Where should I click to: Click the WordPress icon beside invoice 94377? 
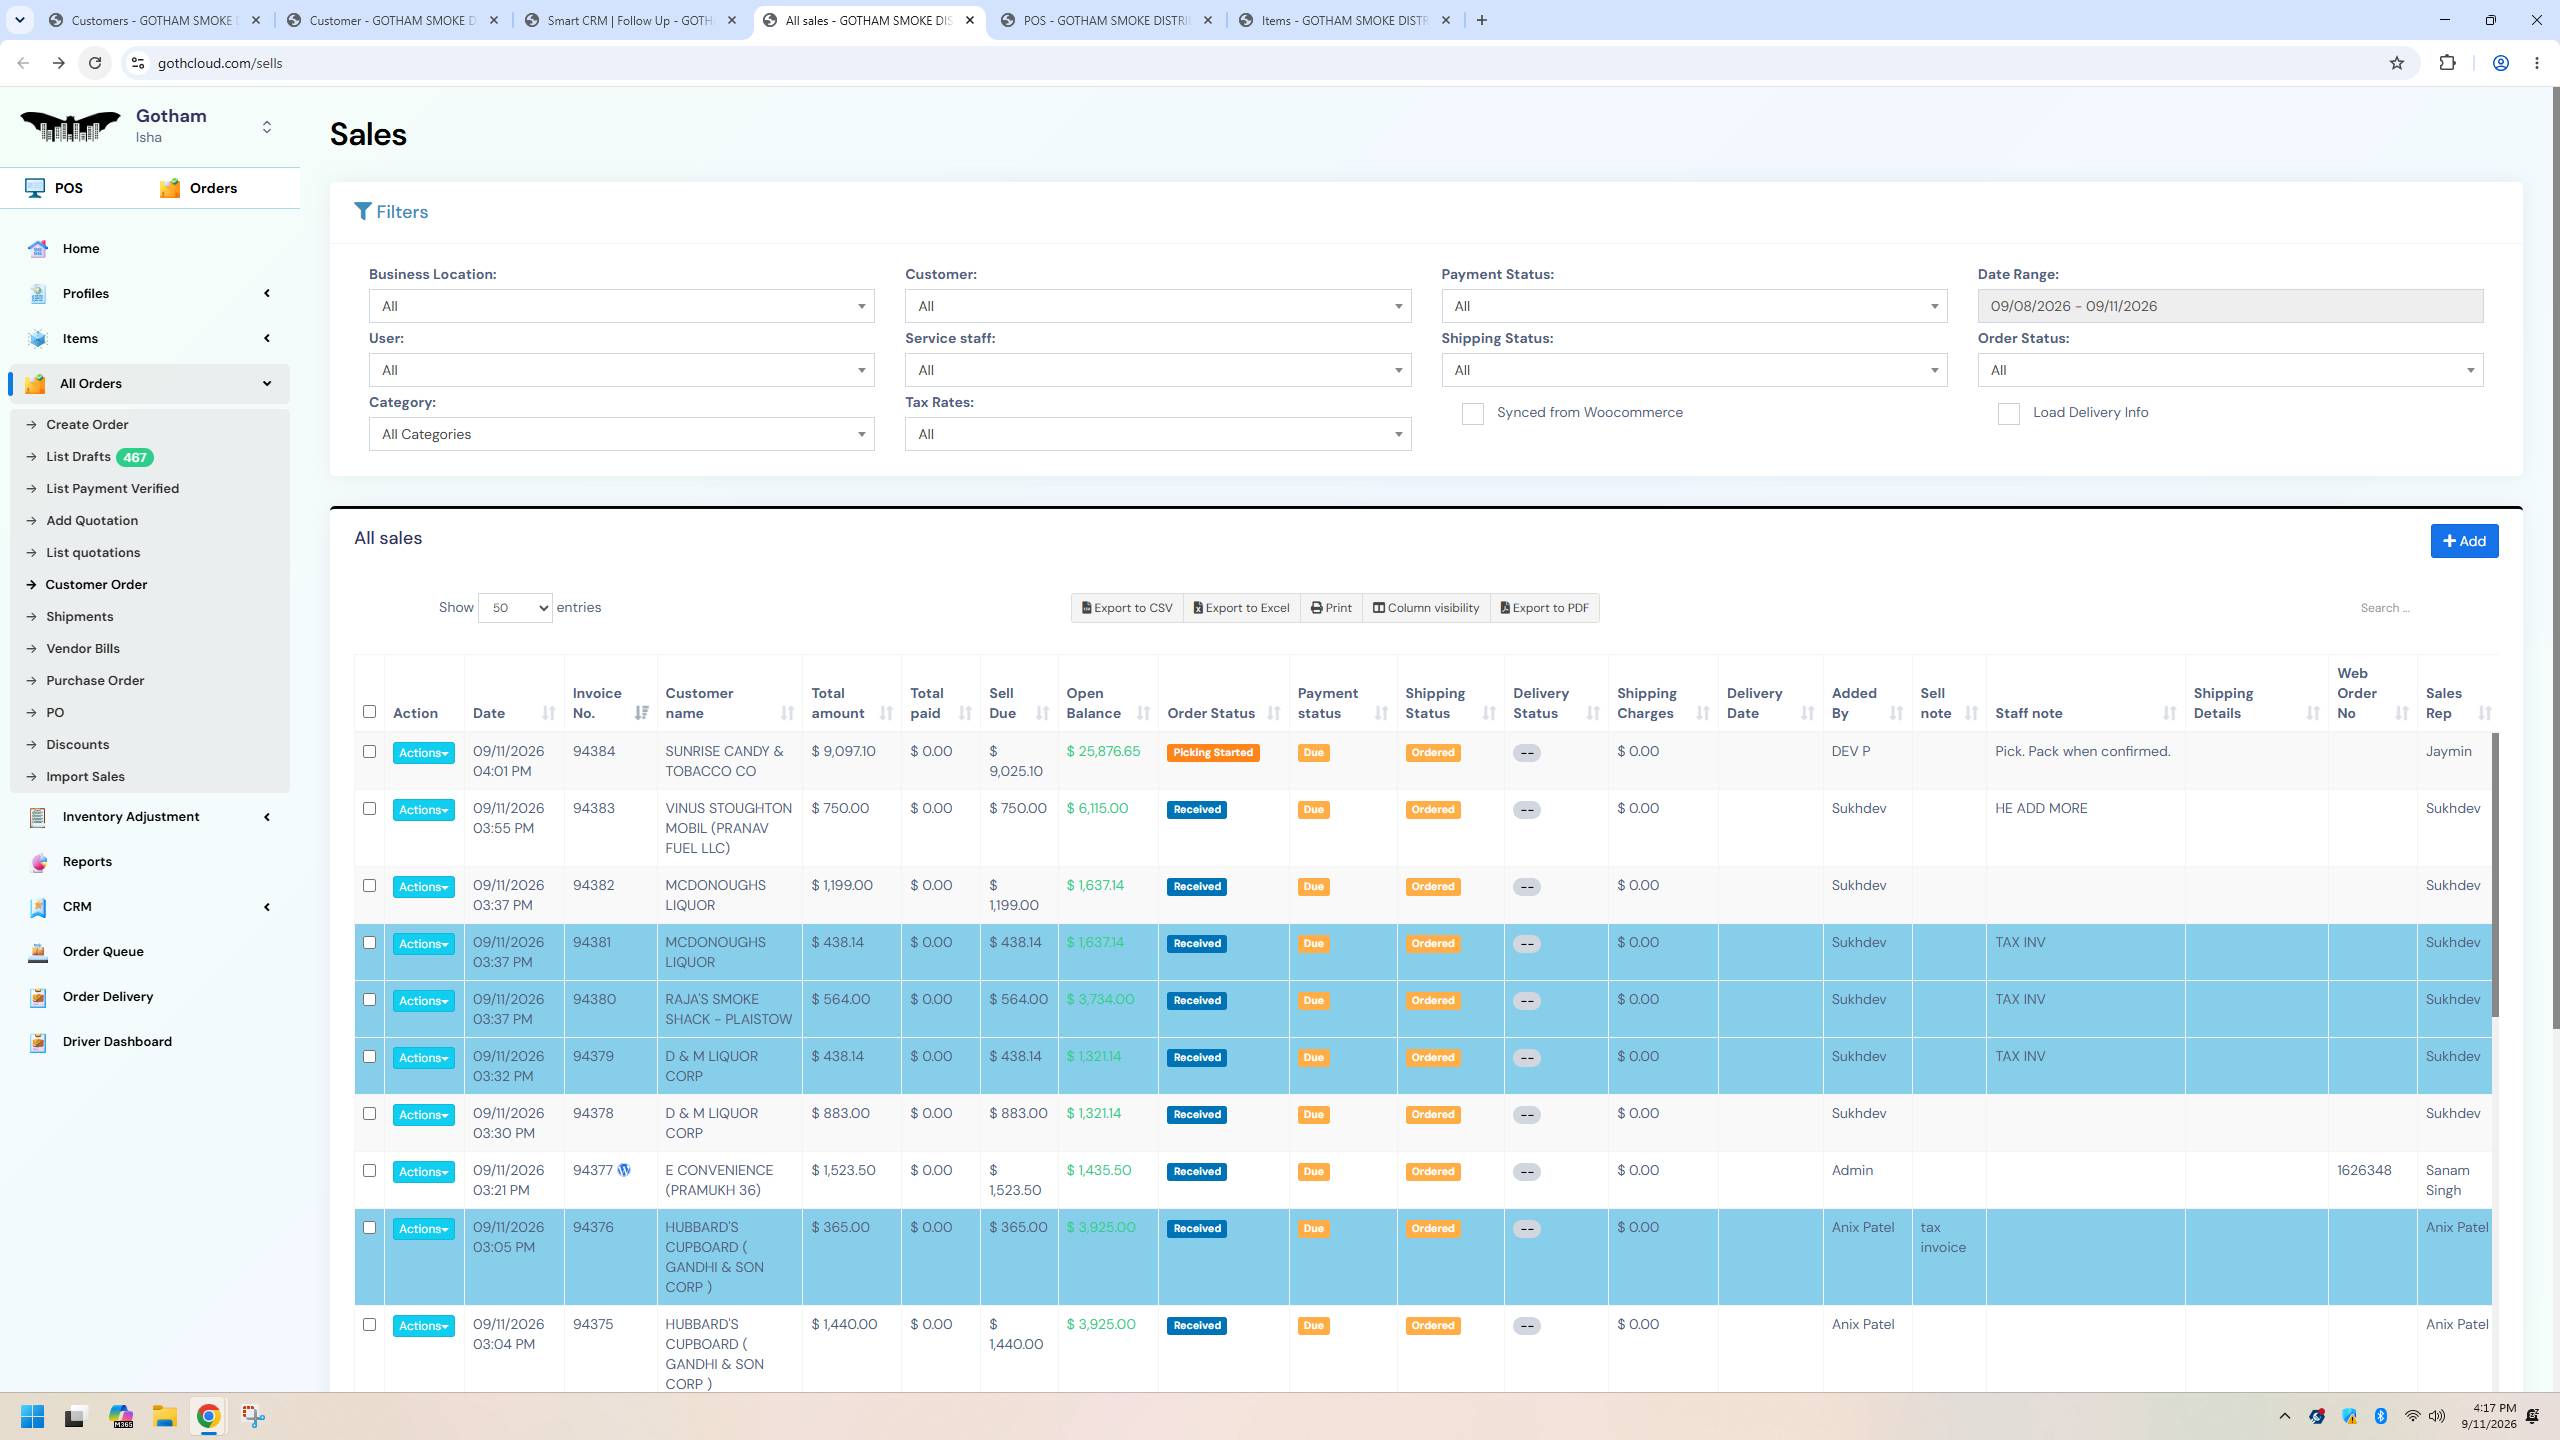[x=624, y=1170]
